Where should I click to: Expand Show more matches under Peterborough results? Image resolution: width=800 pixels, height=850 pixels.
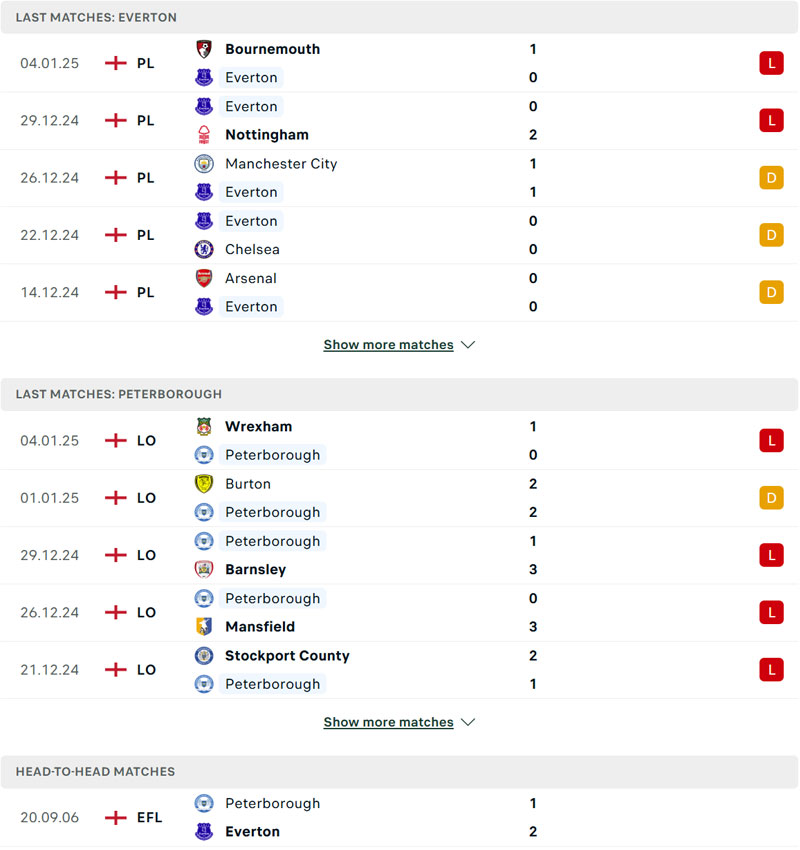[x=389, y=721]
